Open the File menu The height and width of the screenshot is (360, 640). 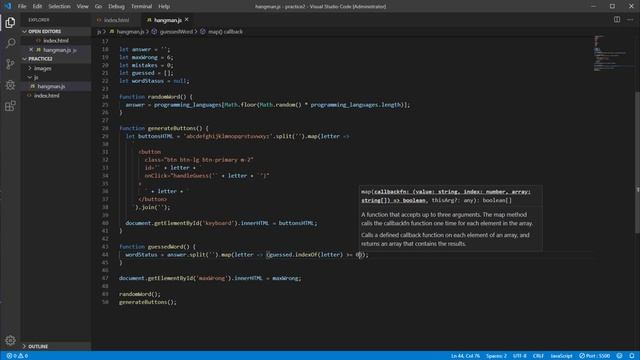click(22, 6)
